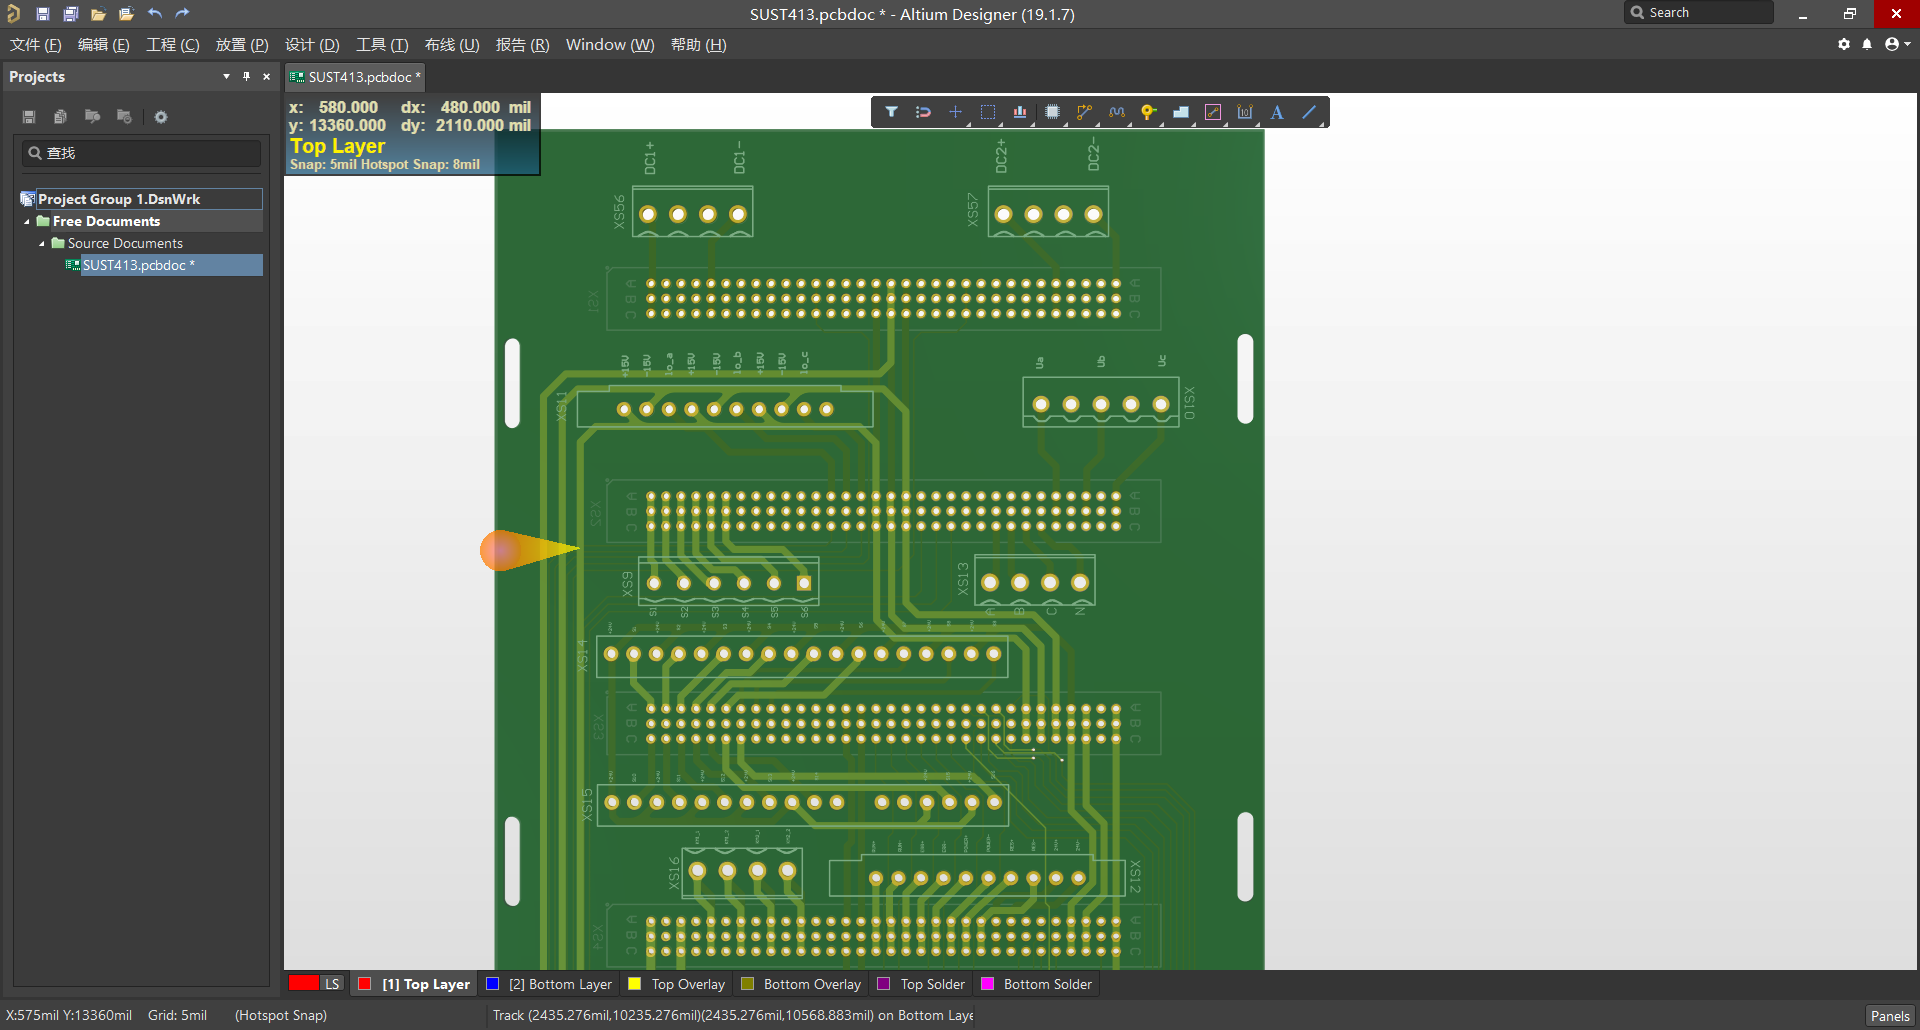Switch to SUST413.pcbdoc document tab
Screen dimensions: 1920x1030
(355, 77)
